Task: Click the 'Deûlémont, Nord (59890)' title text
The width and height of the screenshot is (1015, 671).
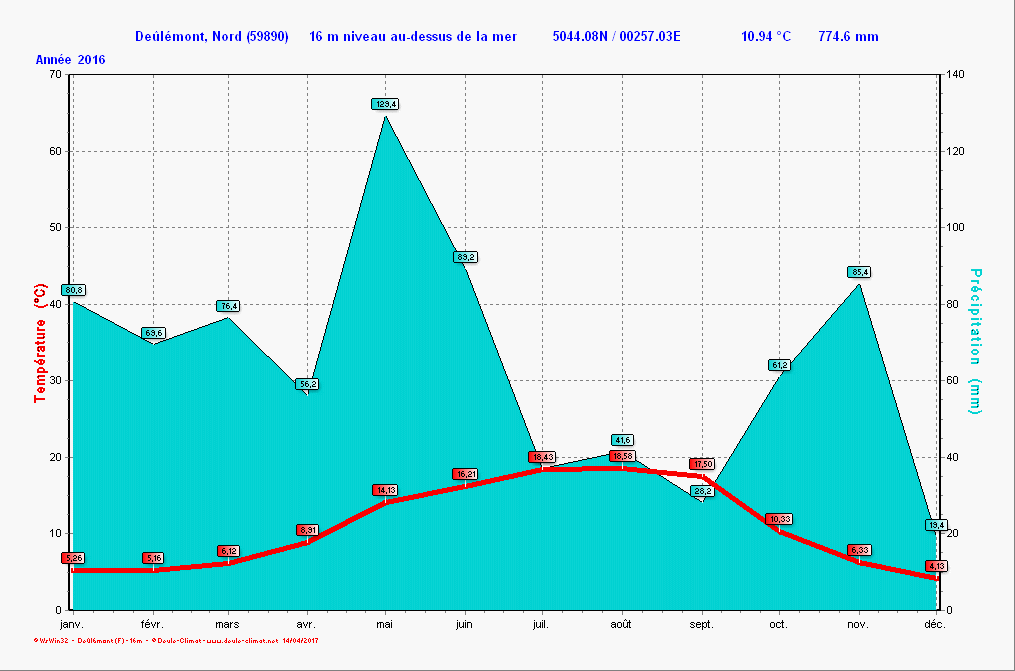Action: point(212,37)
